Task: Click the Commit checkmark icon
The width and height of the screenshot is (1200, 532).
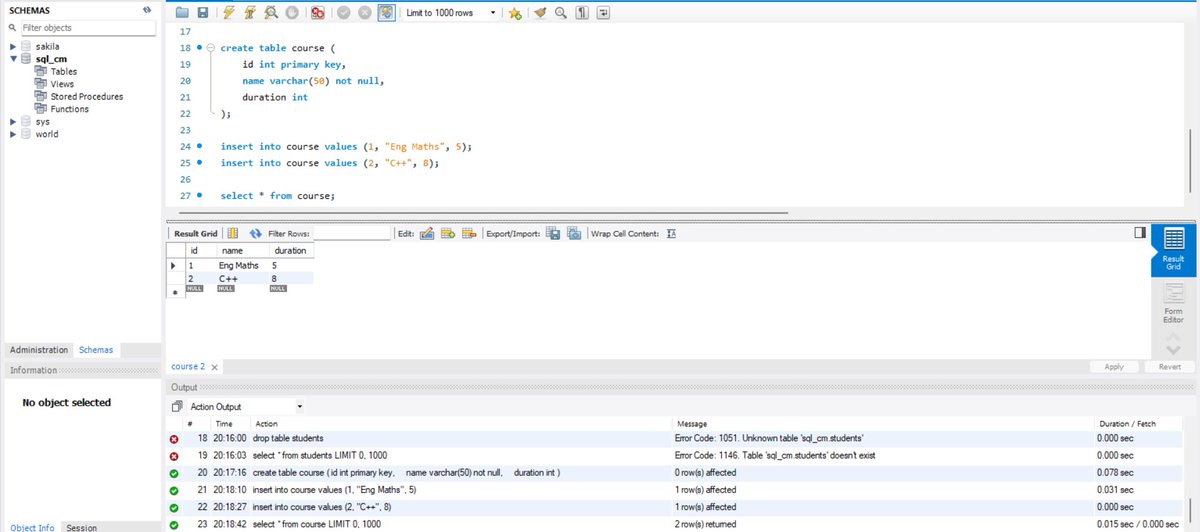Action: (x=343, y=13)
